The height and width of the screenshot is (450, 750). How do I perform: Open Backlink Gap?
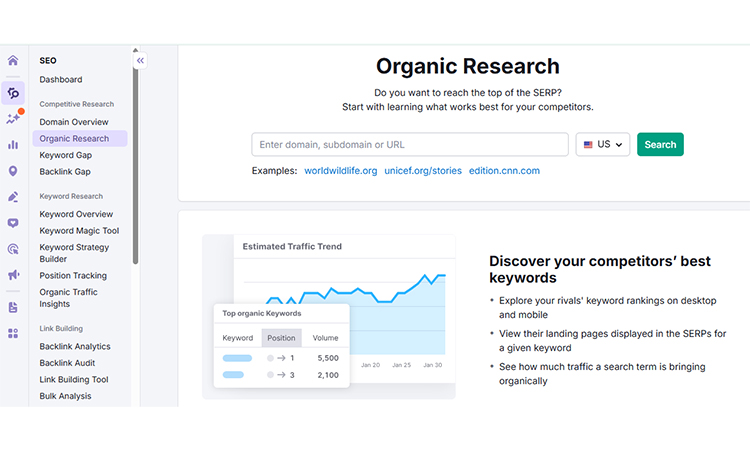tap(65, 172)
